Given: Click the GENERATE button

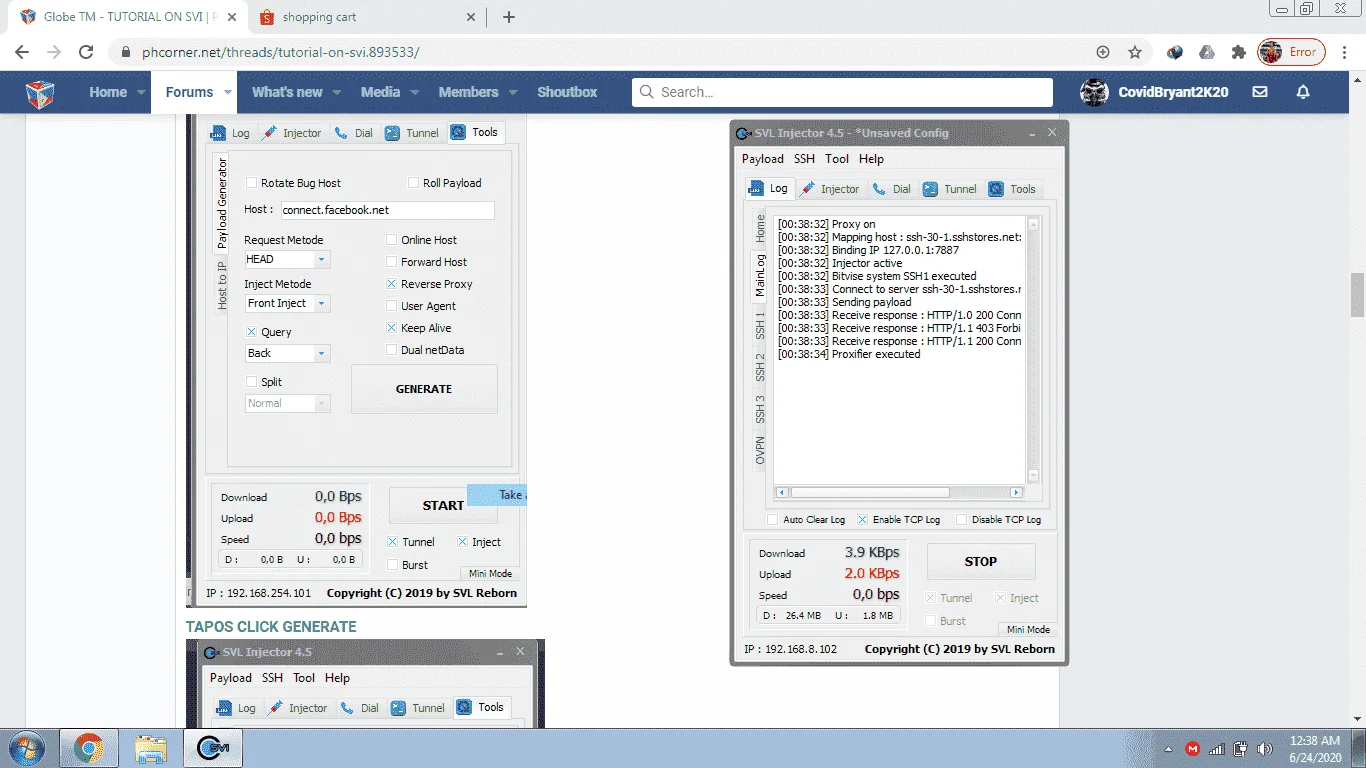Looking at the screenshot, I should point(424,389).
